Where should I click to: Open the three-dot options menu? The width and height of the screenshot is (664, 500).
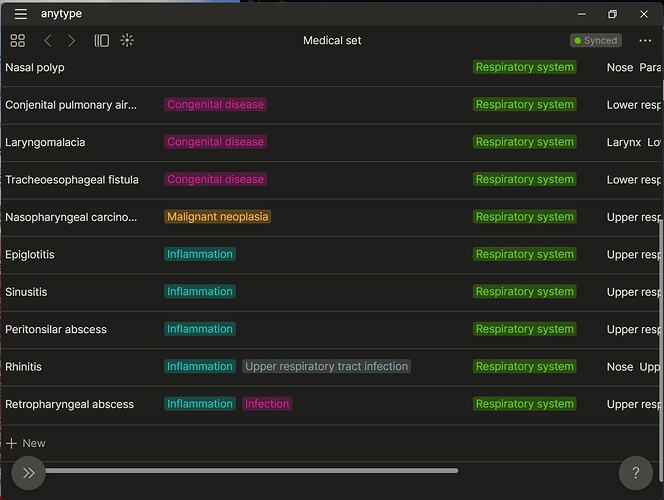tap(645, 40)
